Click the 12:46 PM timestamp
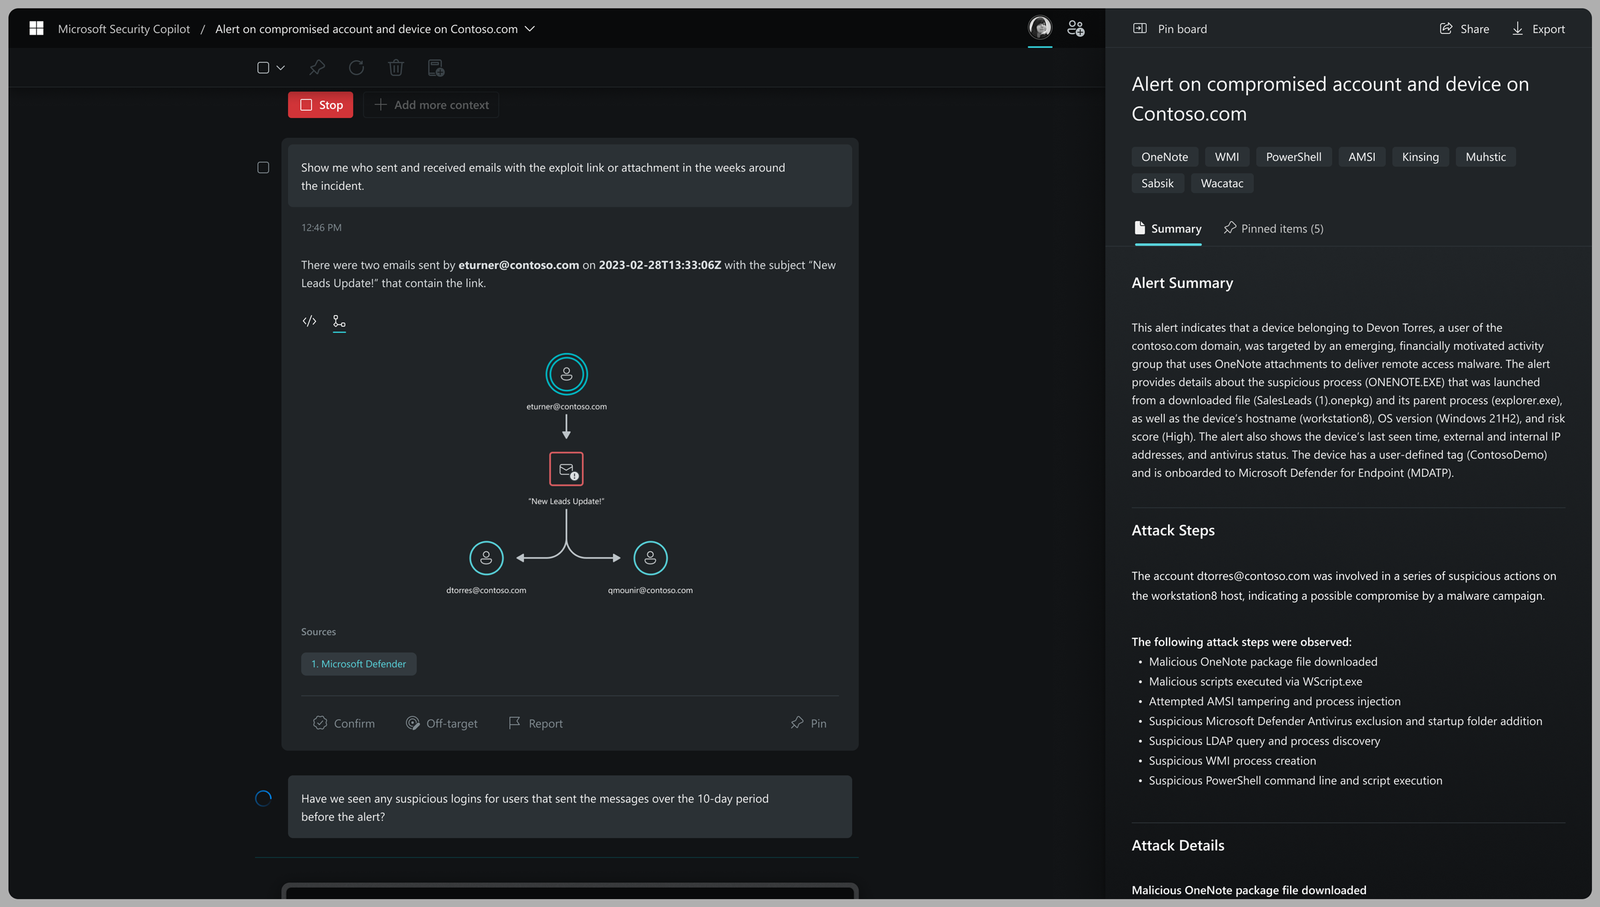Image resolution: width=1600 pixels, height=907 pixels. click(x=321, y=228)
